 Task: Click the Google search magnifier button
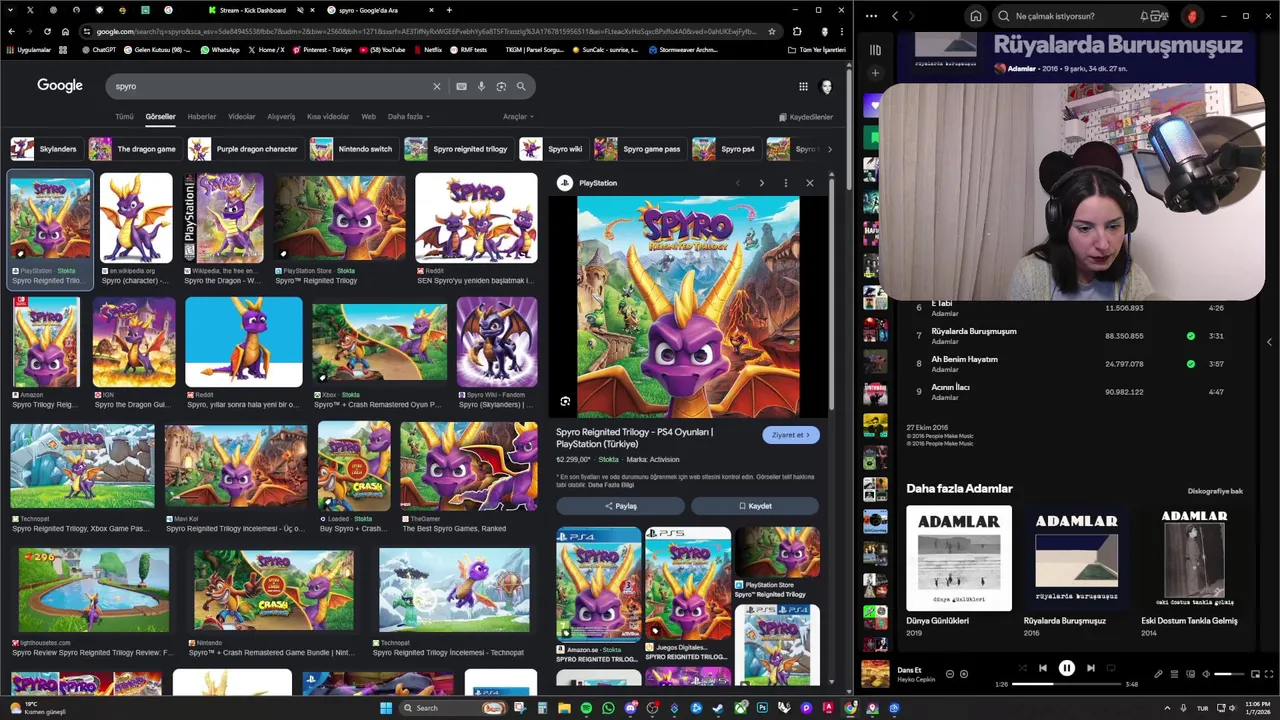coord(521,86)
